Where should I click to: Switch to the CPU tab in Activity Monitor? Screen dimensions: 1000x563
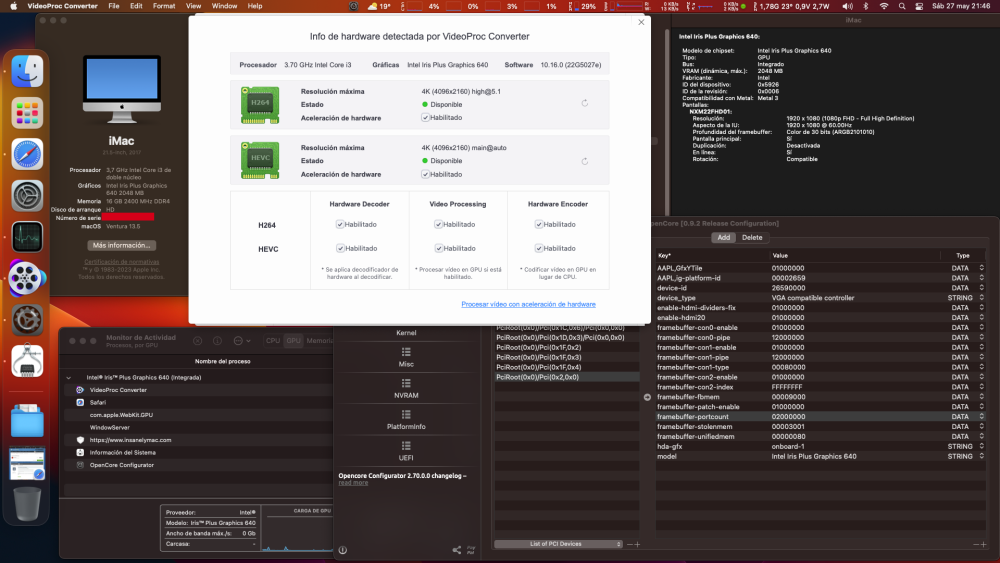pyautogui.click(x=273, y=341)
